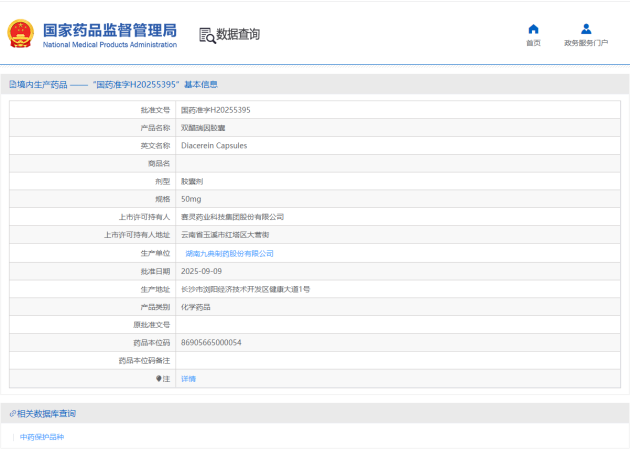
Task: Open the 政务服务门户 navigation label
Action: point(586,43)
